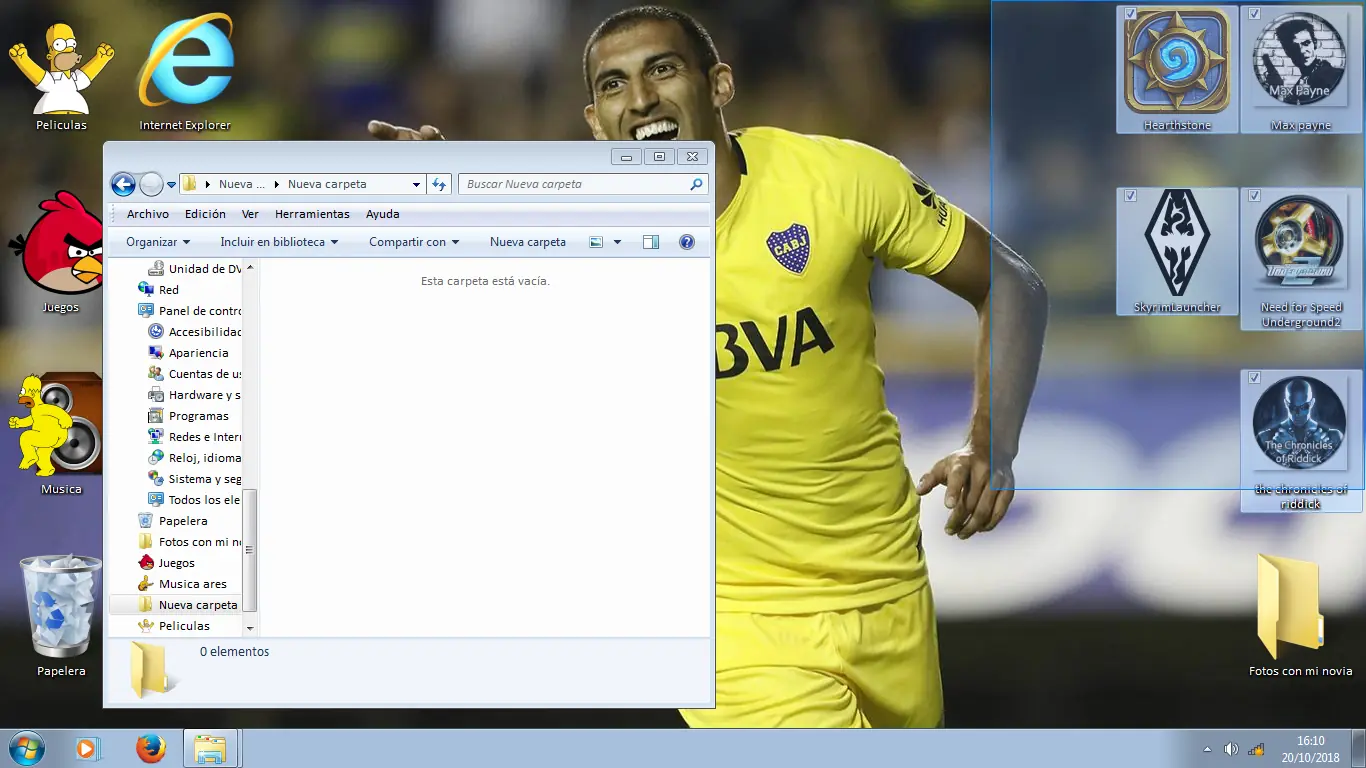Select Red in the navigation tree

169,290
